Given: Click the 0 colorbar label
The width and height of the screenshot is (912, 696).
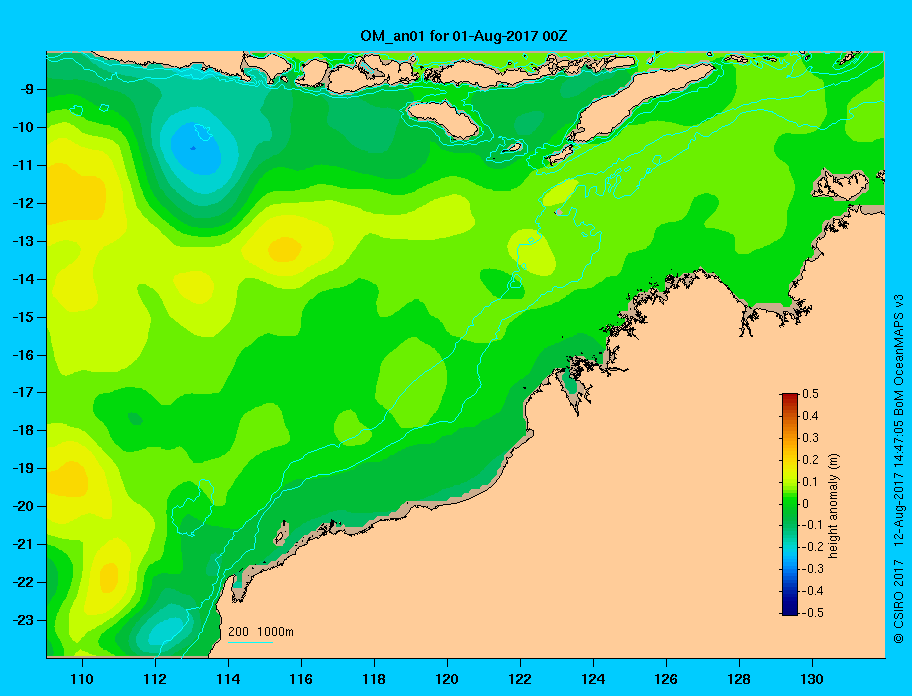Looking at the screenshot, I should click(x=806, y=504).
